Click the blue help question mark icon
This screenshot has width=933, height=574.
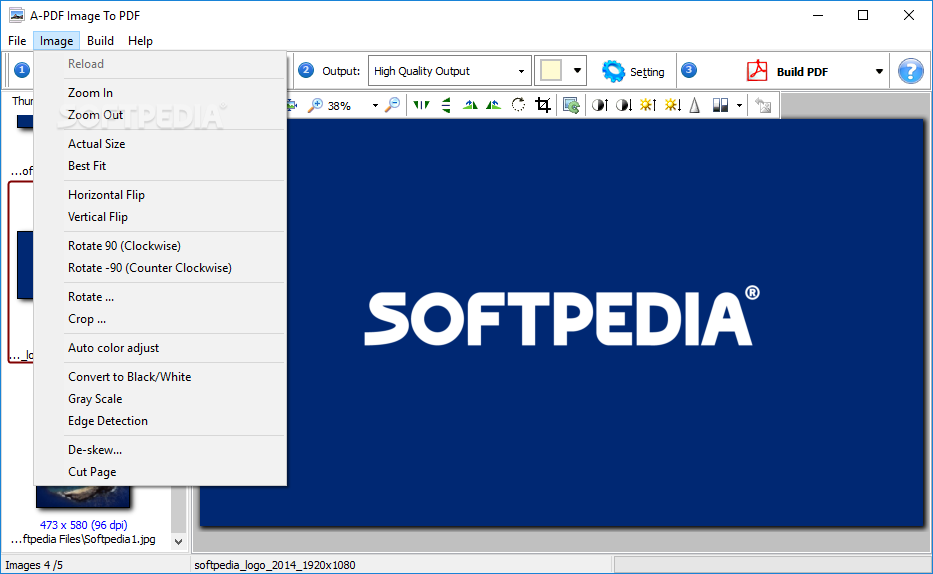(x=910, y=71)
